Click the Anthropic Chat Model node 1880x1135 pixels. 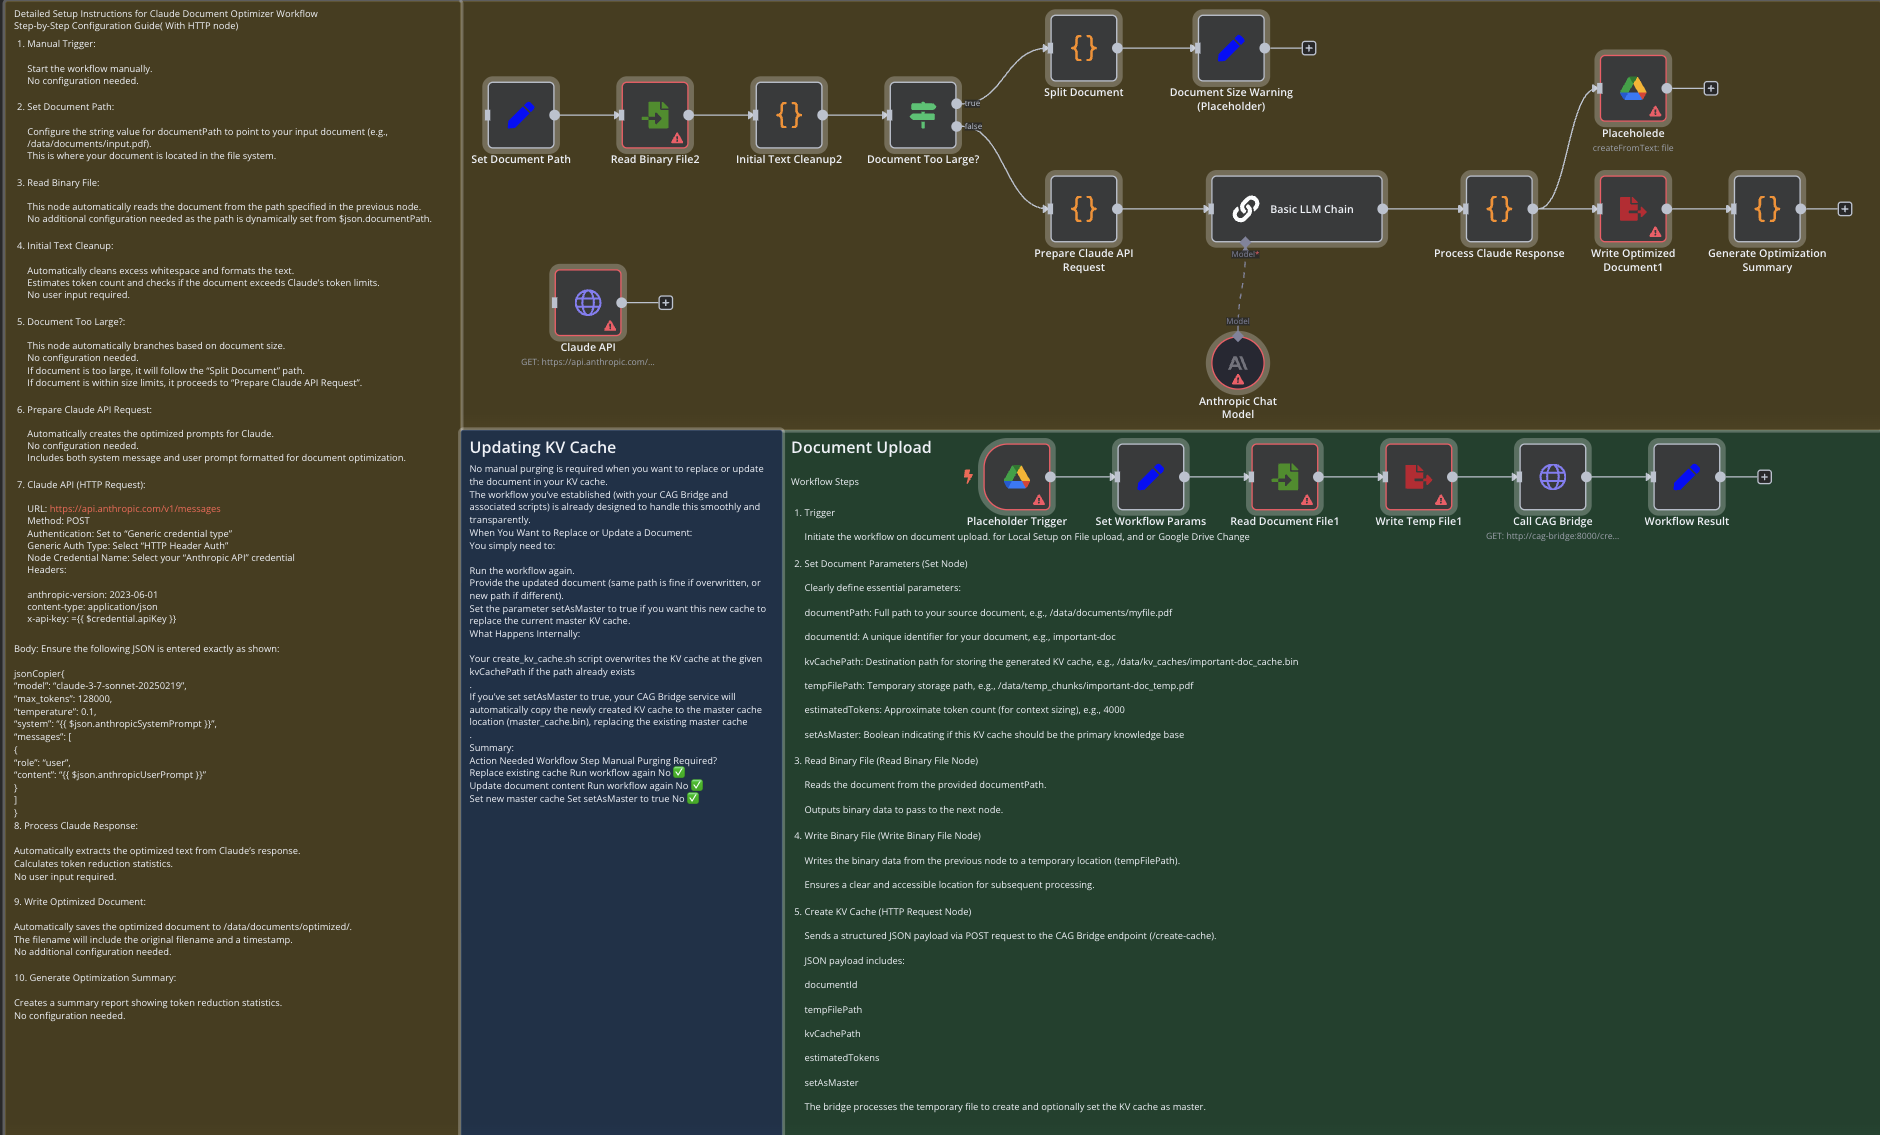pos(1237,362)
